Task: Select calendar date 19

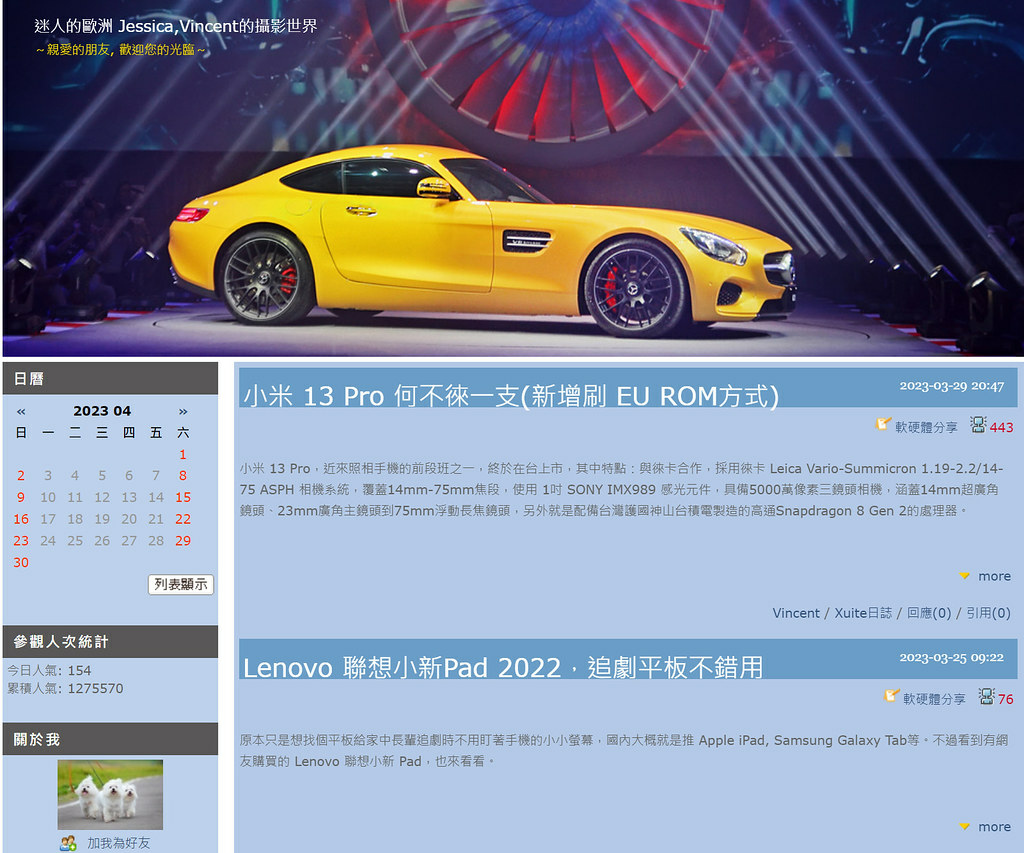Action: pyautogui.click(x=102, y=519)
